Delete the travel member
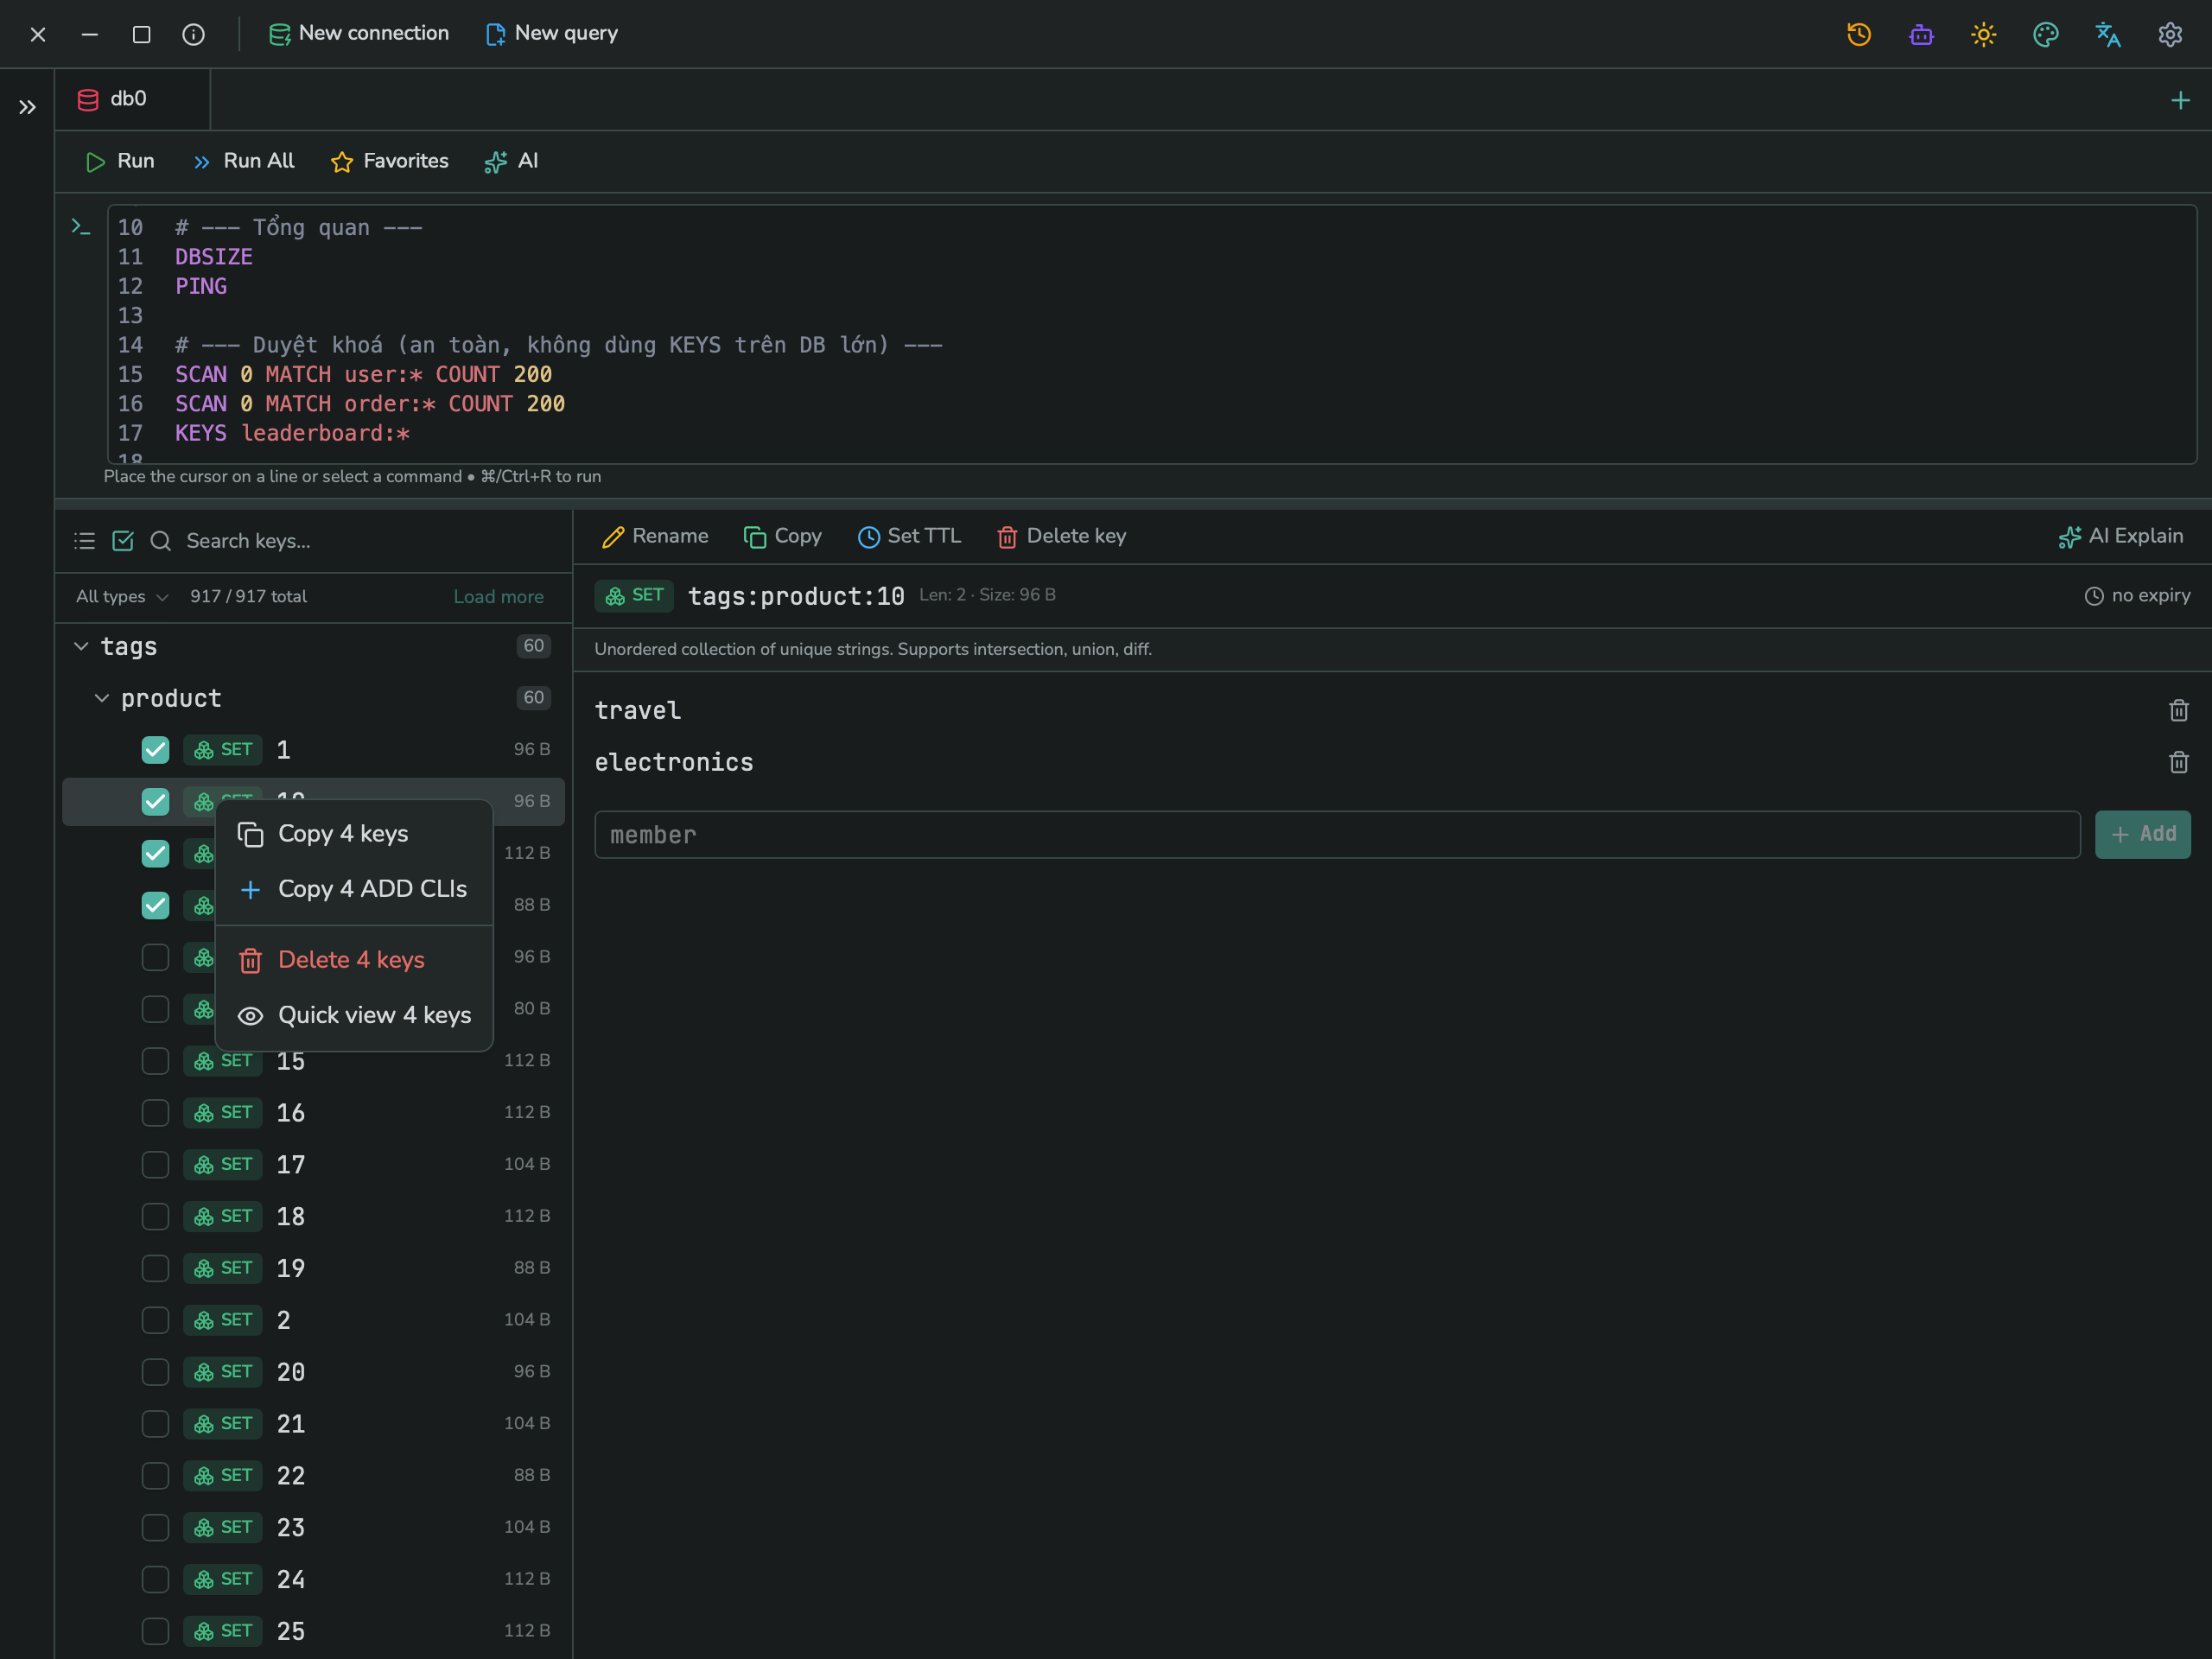This screenshot has width=2212, height=1659. (x=2178, y=710)
